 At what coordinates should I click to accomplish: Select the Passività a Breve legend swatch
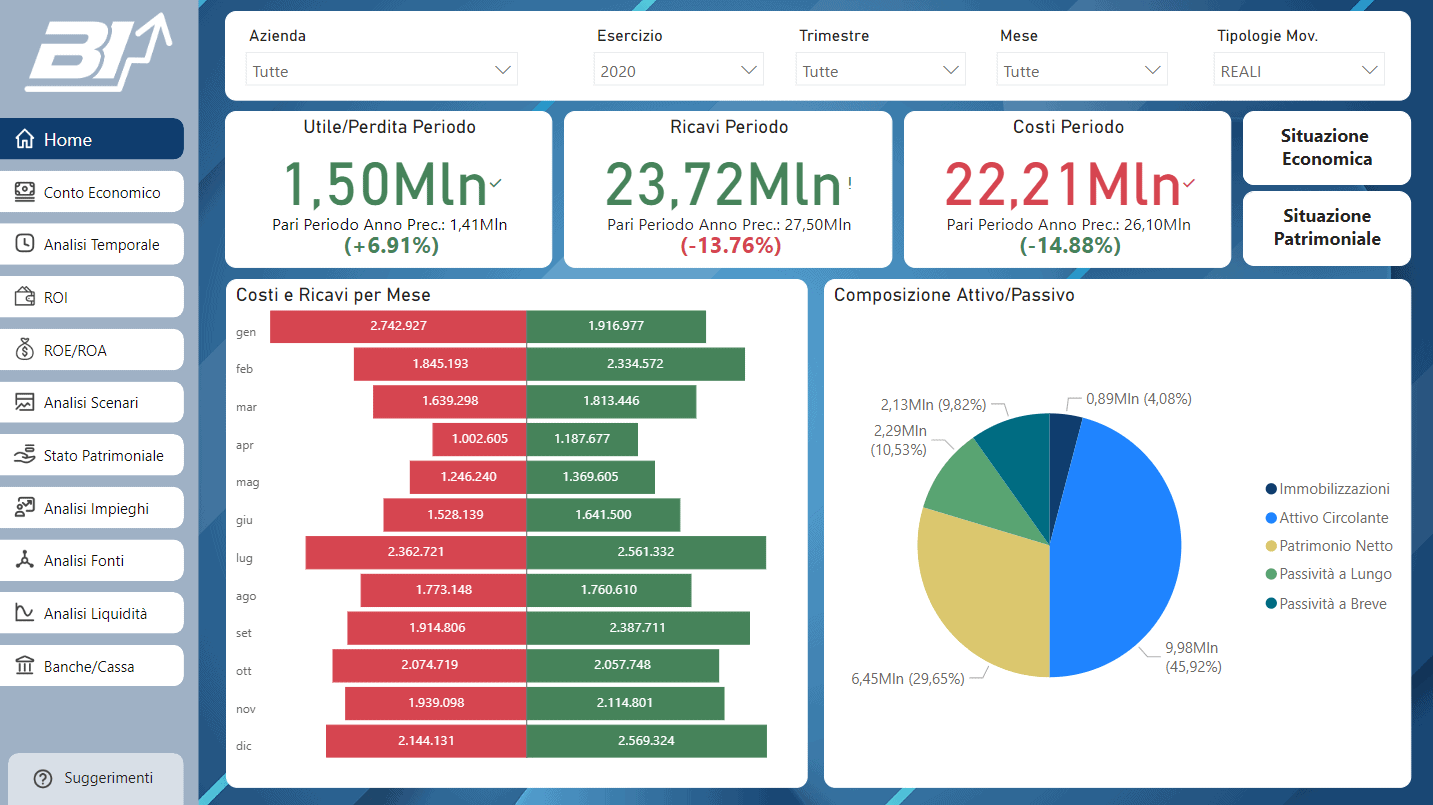click(1271, 604)
